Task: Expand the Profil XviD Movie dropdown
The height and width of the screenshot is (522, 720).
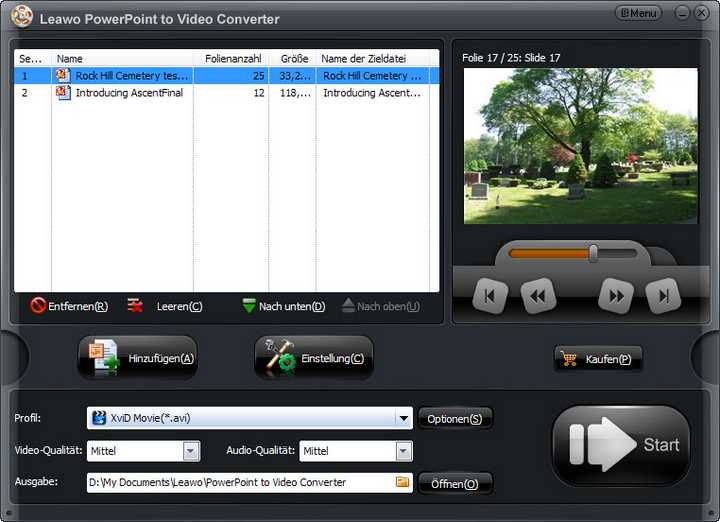Action: pos(404,418)
